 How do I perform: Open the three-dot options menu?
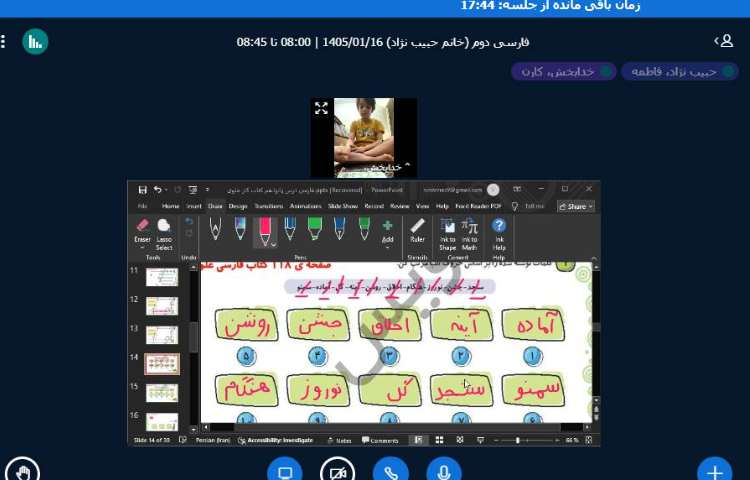[3, 42]
